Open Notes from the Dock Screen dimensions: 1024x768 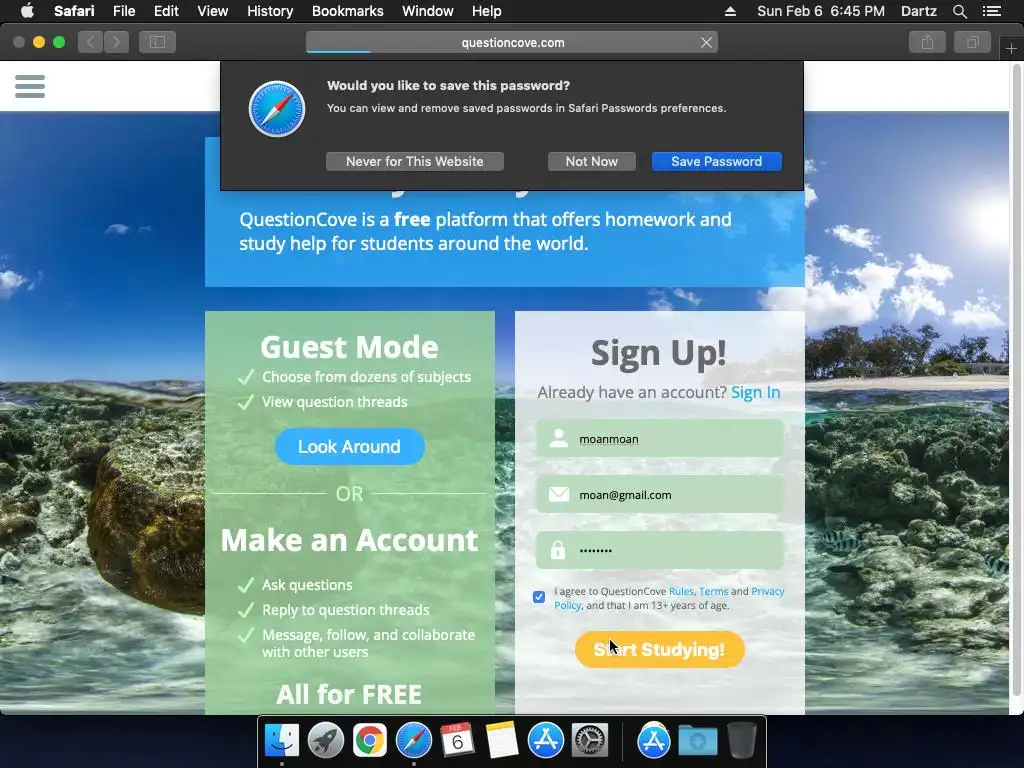[x=502, y=741]
